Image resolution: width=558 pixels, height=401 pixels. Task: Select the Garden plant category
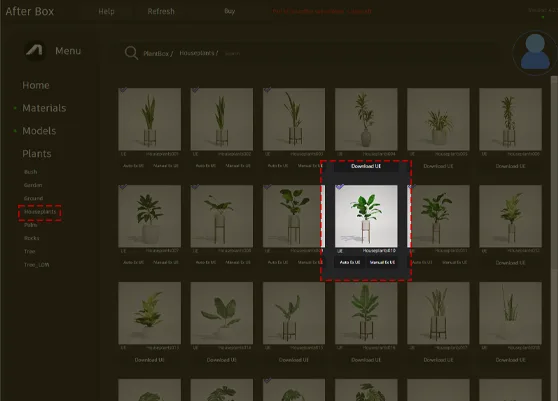33,185
